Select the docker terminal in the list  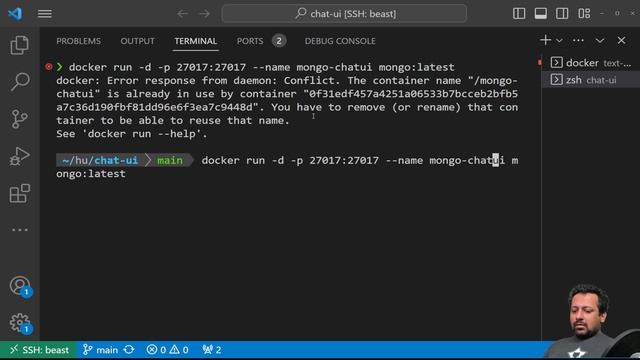[591, 63]
